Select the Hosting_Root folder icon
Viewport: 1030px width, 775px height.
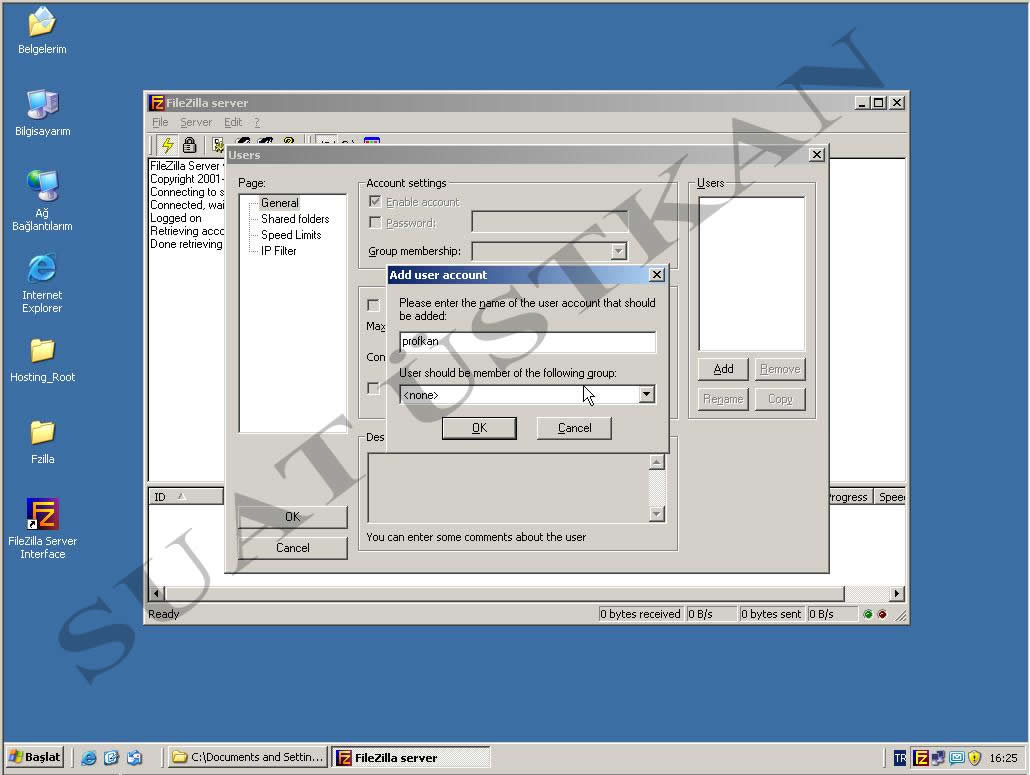click(x=42, y=360)
